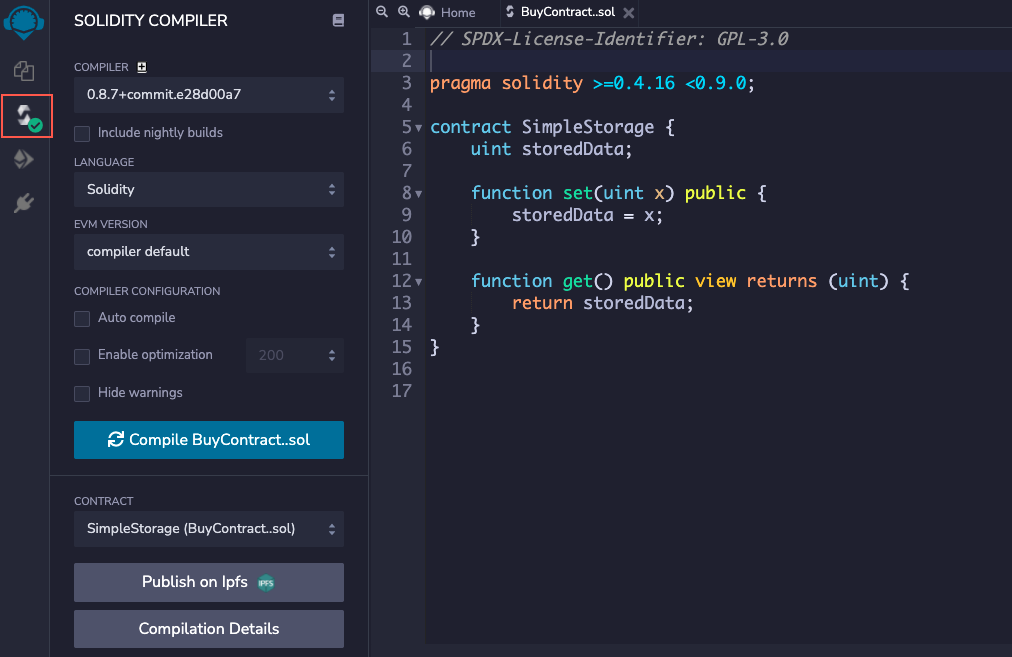Viewport: 1012px width, 657px height.
Task: Enable Include nightly builds checkbox
Action: tap(82, 133)
